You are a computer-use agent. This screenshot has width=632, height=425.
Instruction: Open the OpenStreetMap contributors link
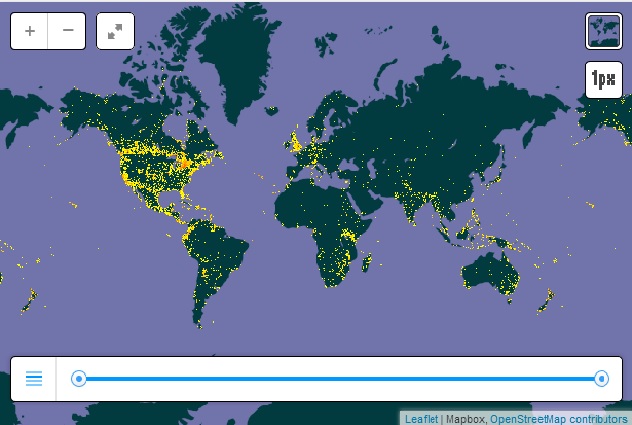click(x=558, y=419)
